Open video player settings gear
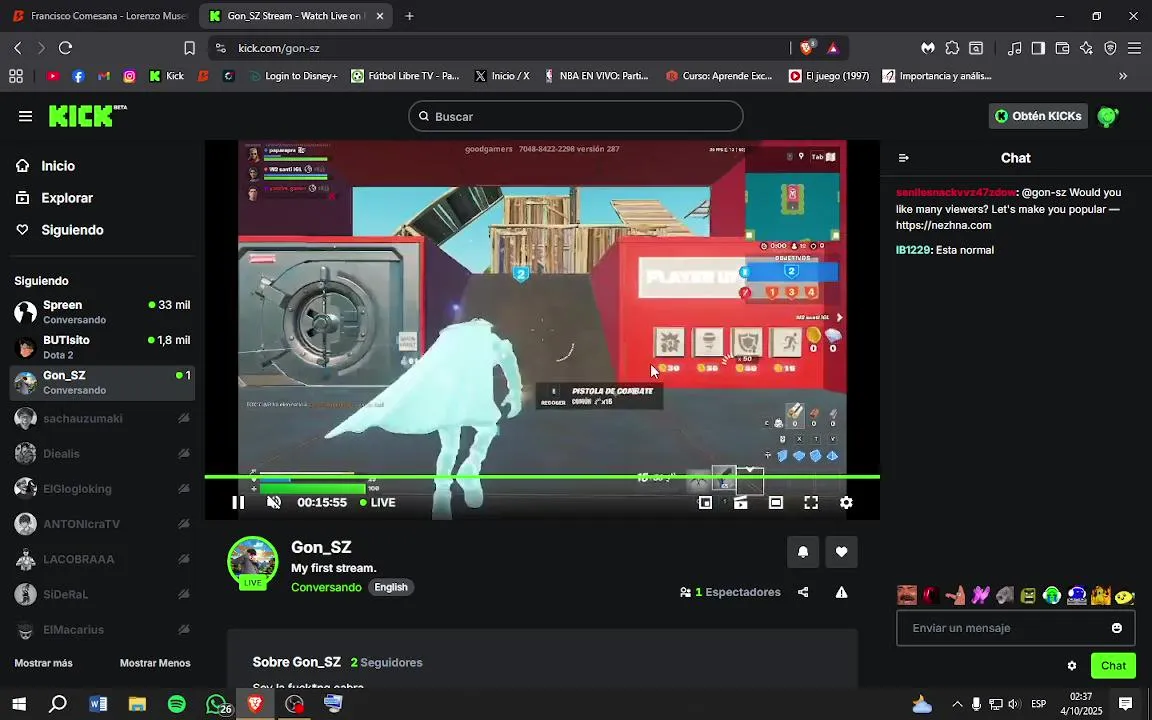1152x720 pixels. click(846, 503)
